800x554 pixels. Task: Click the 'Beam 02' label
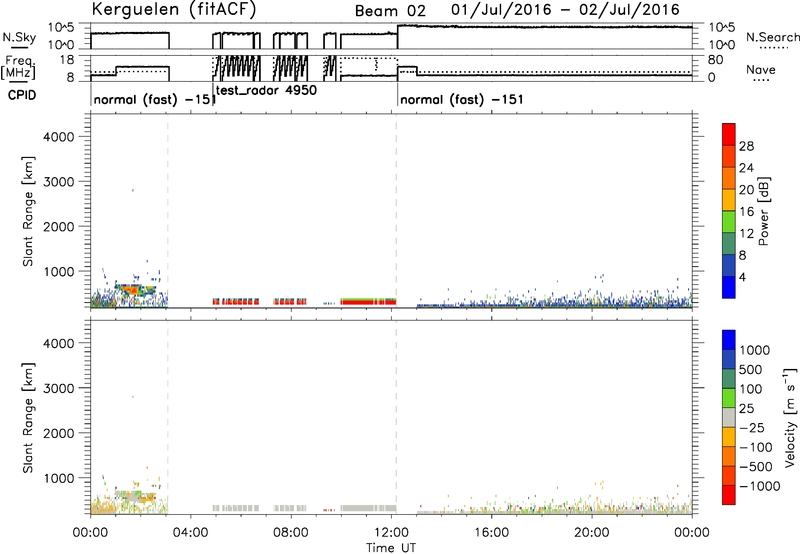[390, 10]
